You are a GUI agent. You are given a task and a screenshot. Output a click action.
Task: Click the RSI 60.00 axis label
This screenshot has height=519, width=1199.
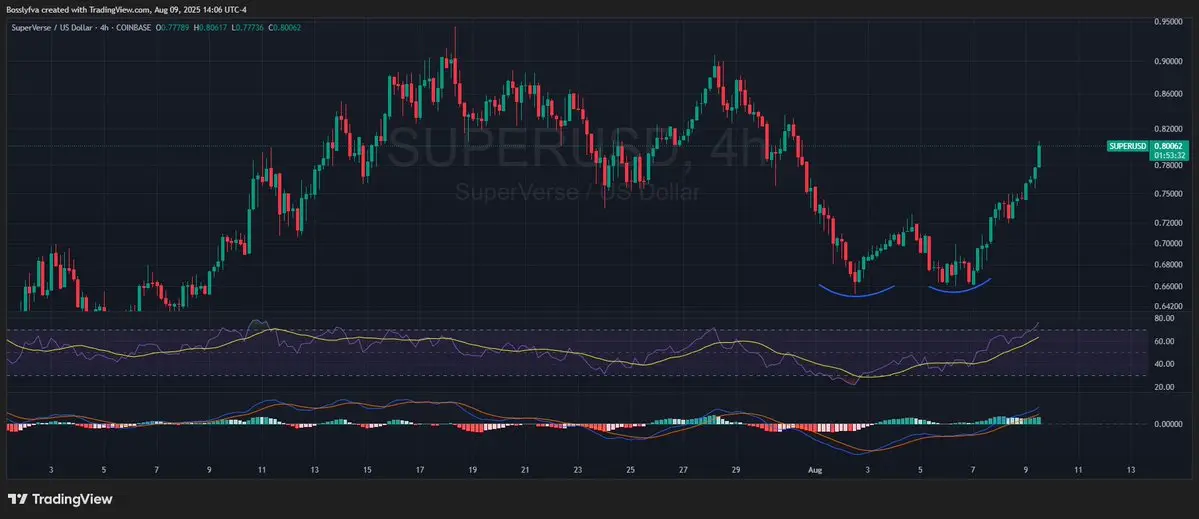pyautogui.click(x=1165, y=342)
